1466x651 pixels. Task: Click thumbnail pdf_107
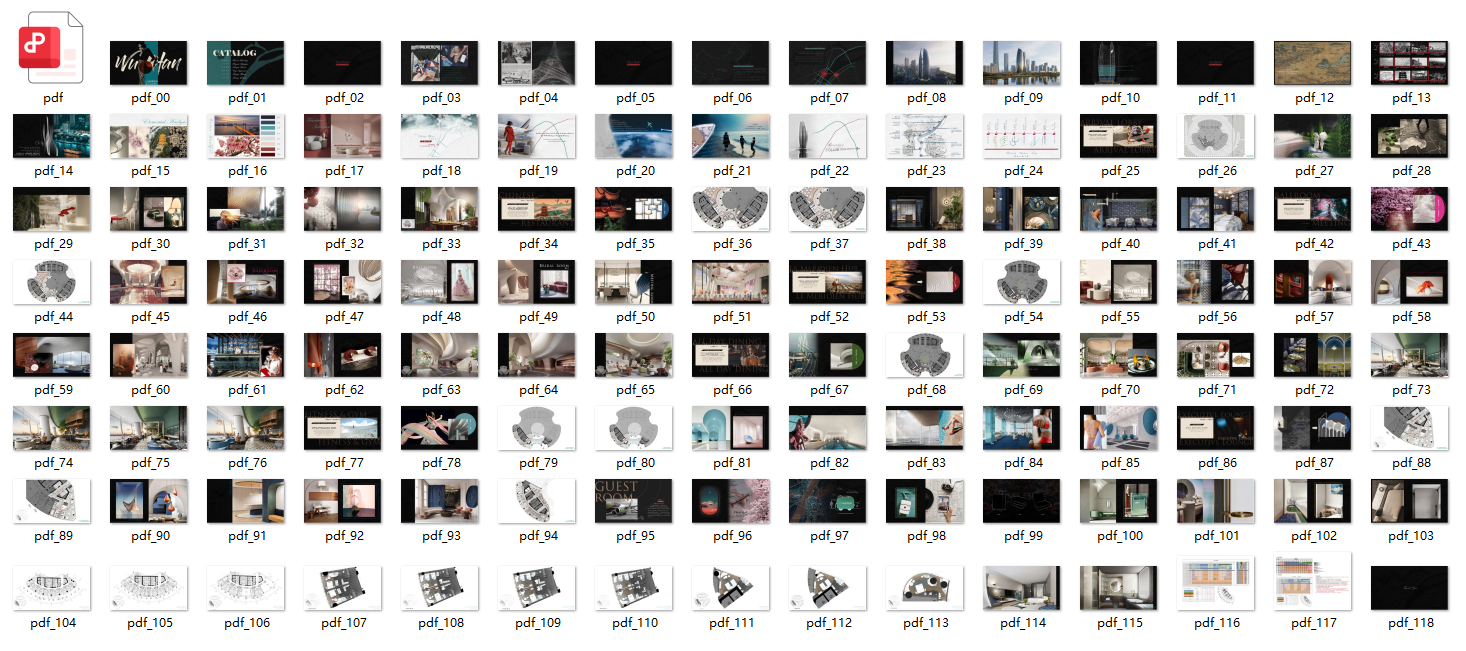coord(343,588)
